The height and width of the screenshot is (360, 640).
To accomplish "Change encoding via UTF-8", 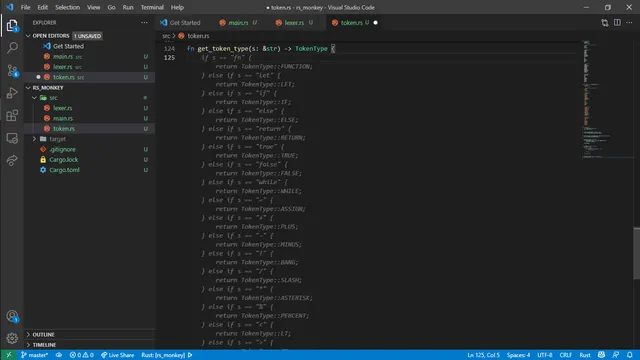I will tap(545, 355).
